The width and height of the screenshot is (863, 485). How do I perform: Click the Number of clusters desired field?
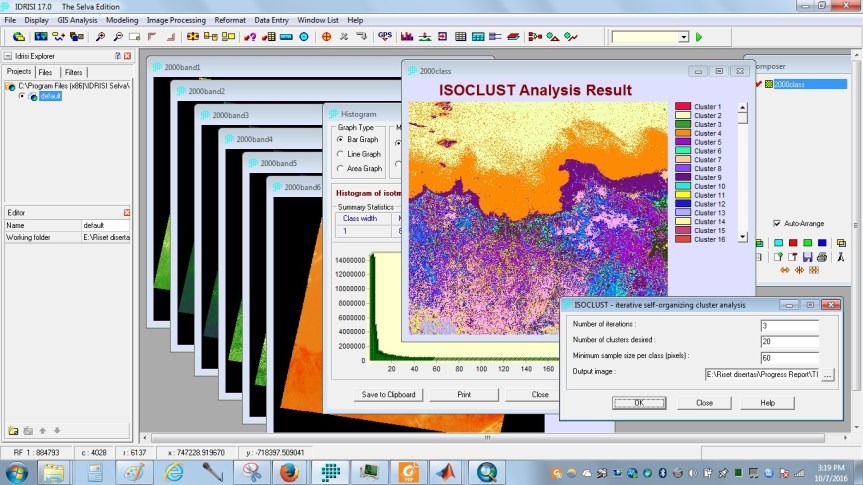click(790, 342)
